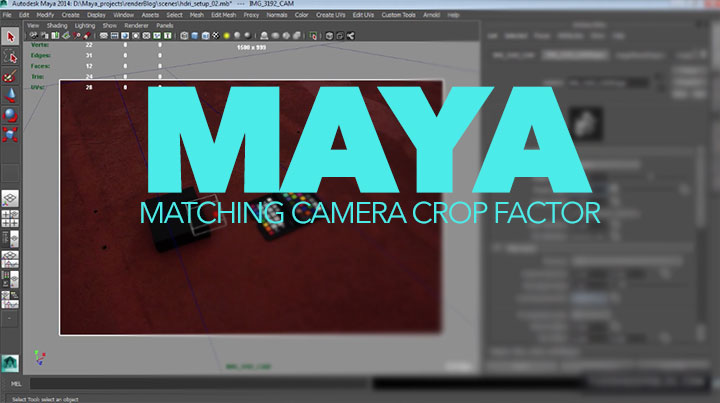Toggle the viewport grid icon
This screenshot has width=720, height=403.
104,36
